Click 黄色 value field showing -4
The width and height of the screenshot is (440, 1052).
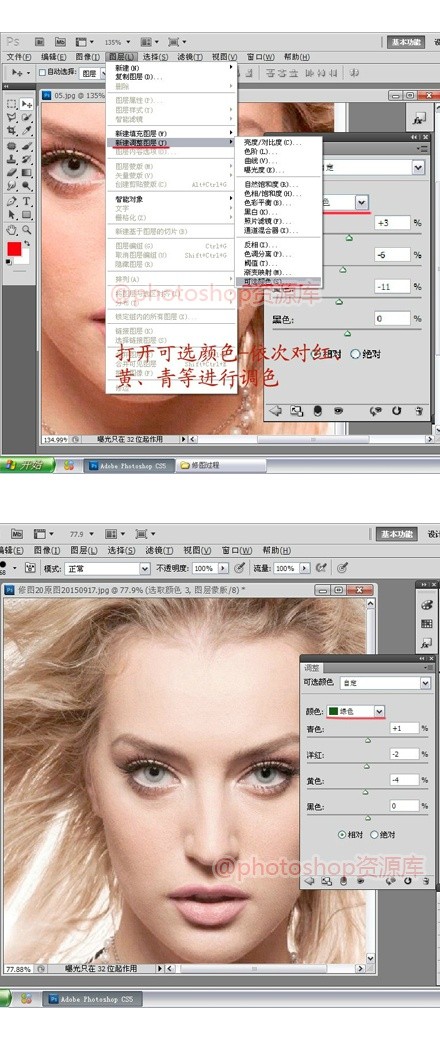point(404,780)
